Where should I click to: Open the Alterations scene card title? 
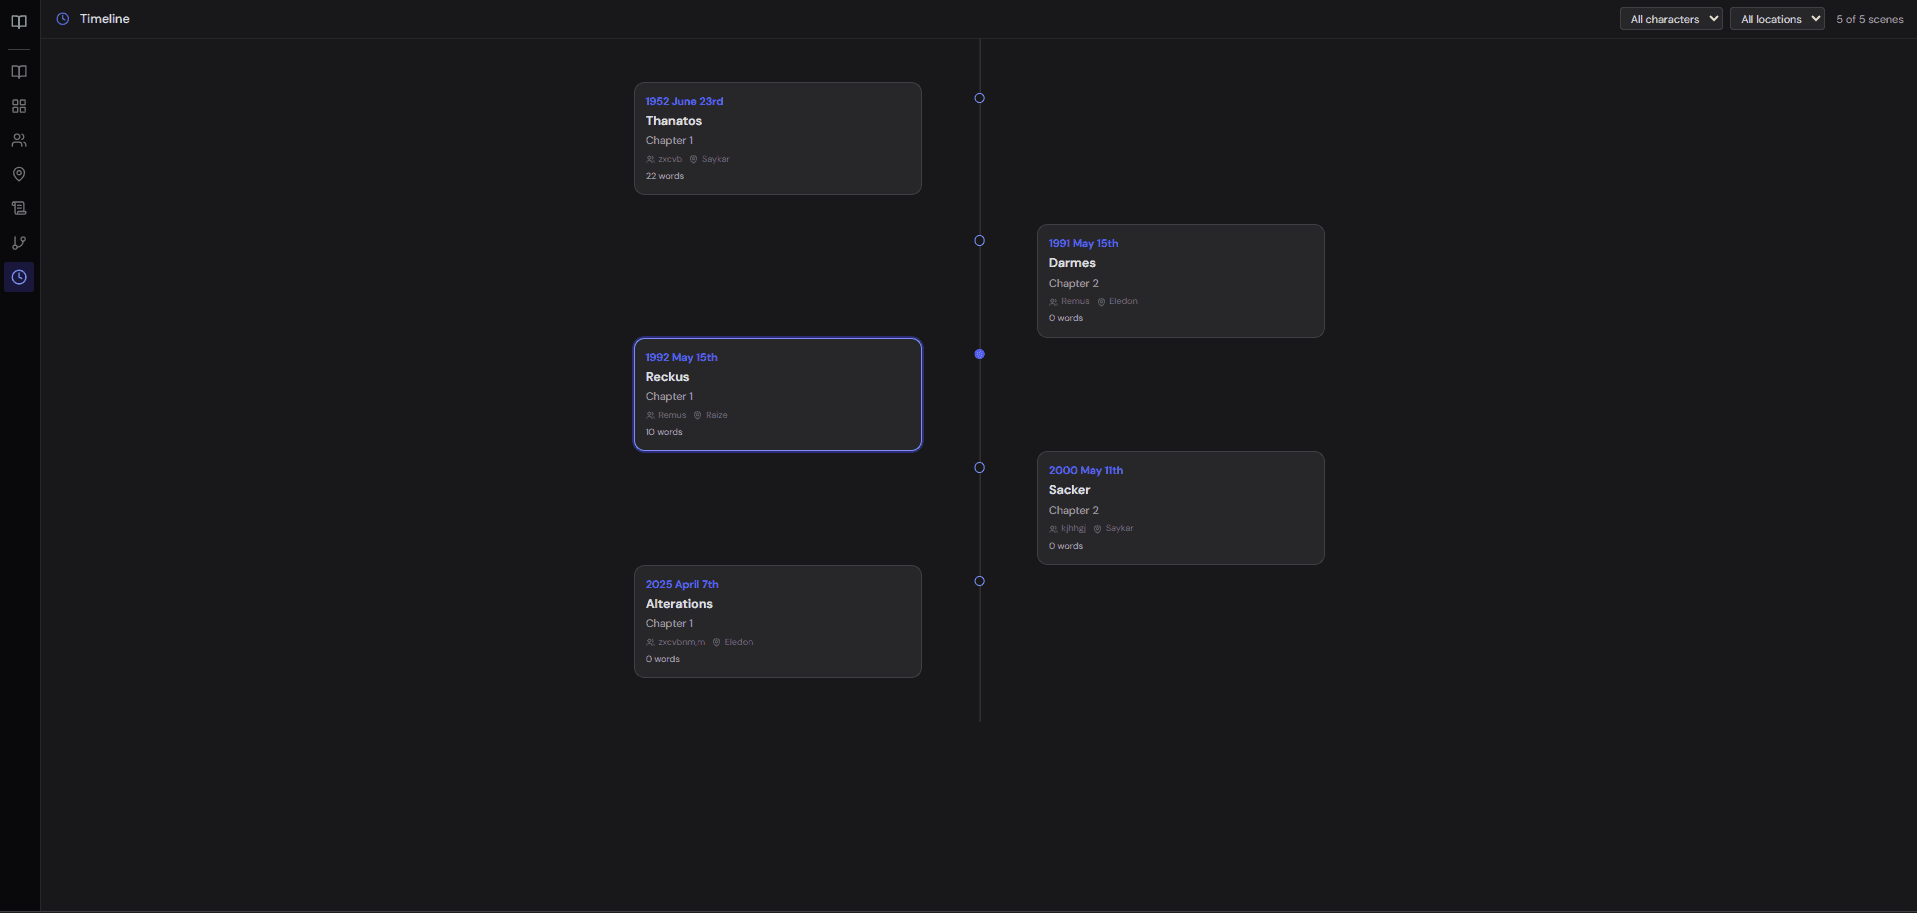(x=679, y=604)
